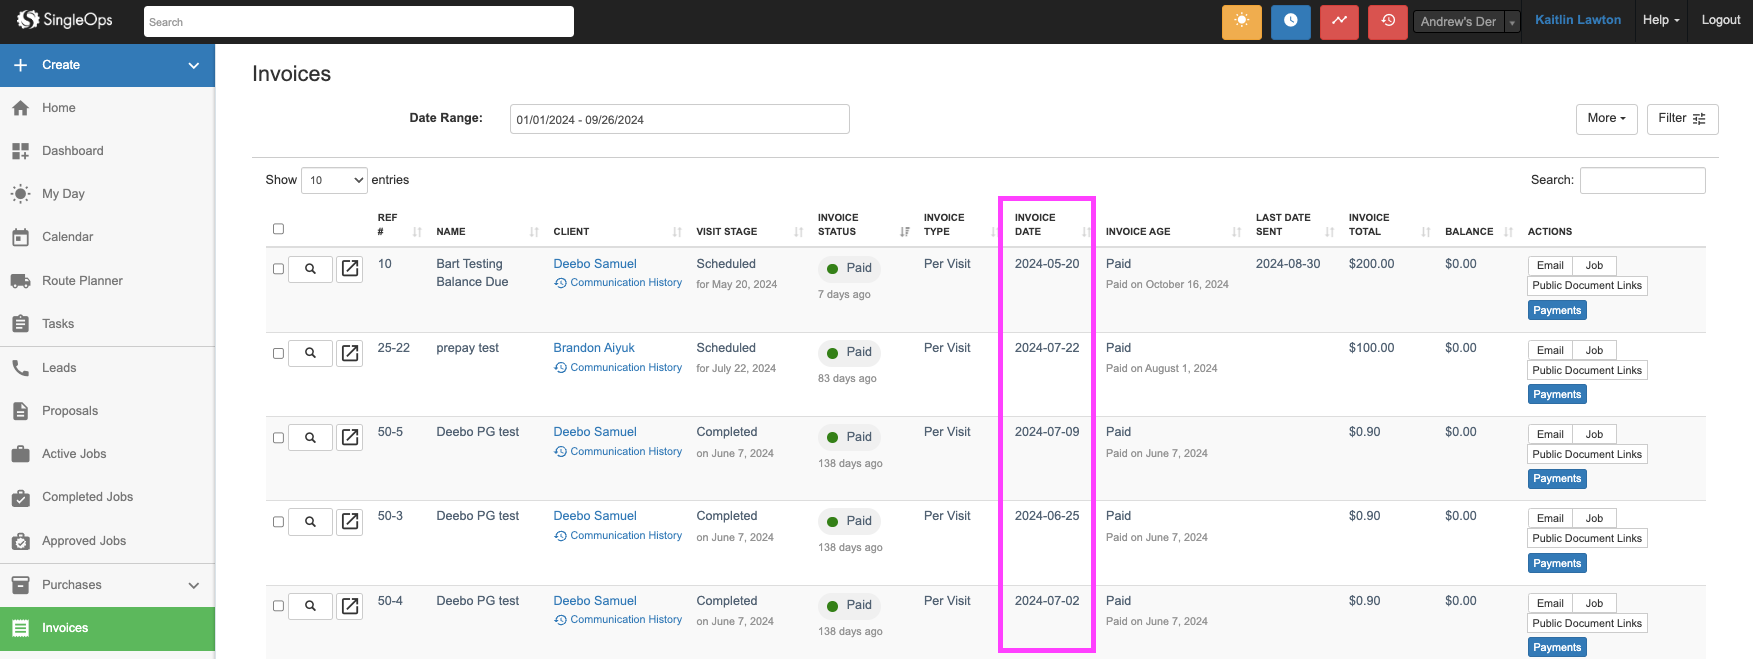This screenshot has width=1753, height=659.
Task: Open invoice 50-5 in new window icon
Action: [x=350, y=437]
